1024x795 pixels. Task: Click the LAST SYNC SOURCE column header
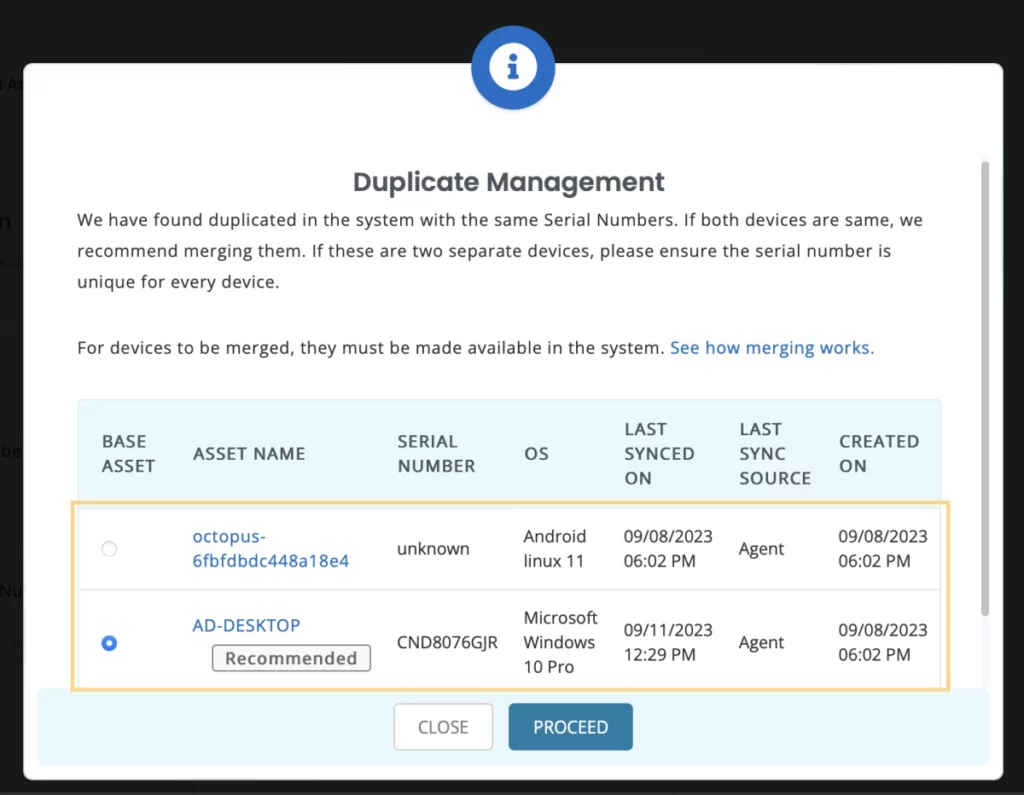(x=775, y=453)
